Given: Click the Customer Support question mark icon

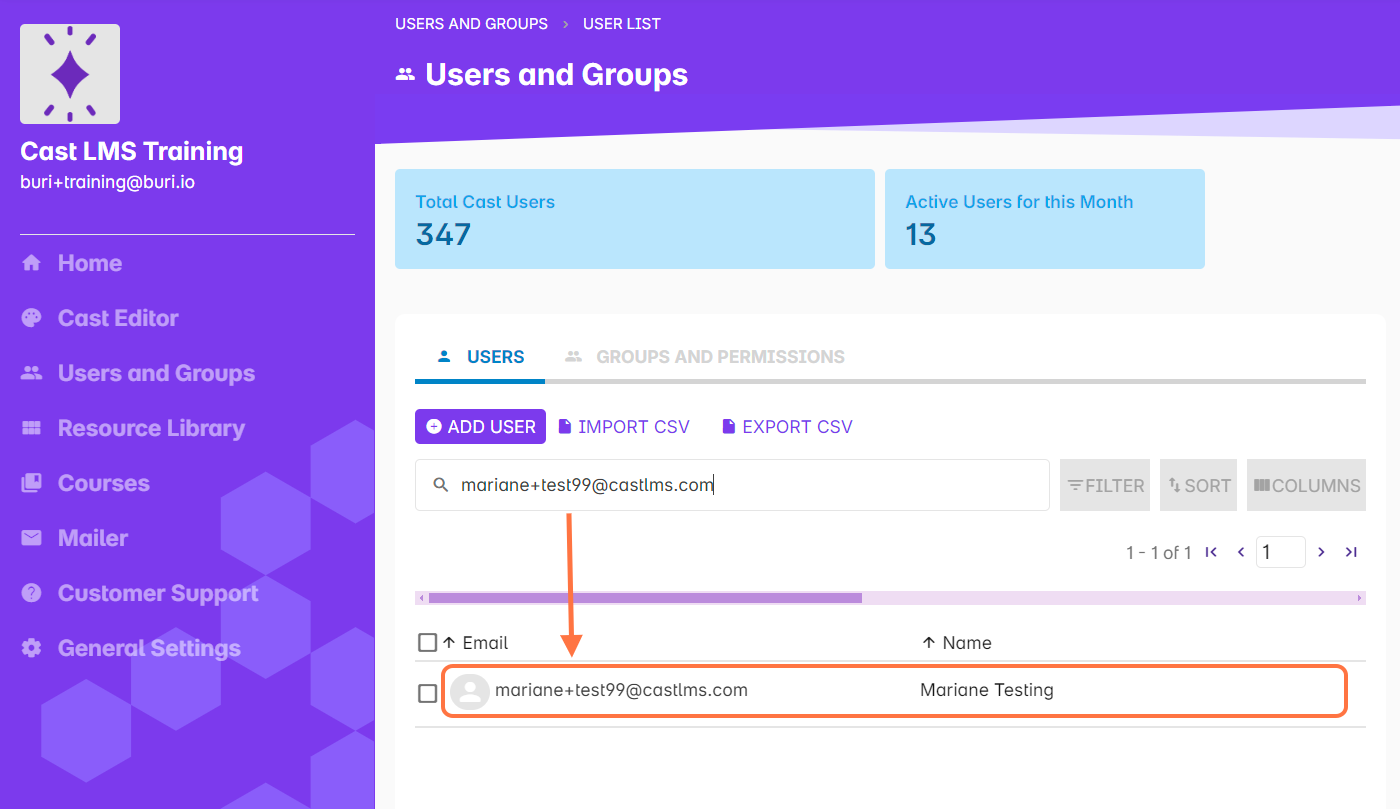Looking at the screenshot, I should [32, 593].
